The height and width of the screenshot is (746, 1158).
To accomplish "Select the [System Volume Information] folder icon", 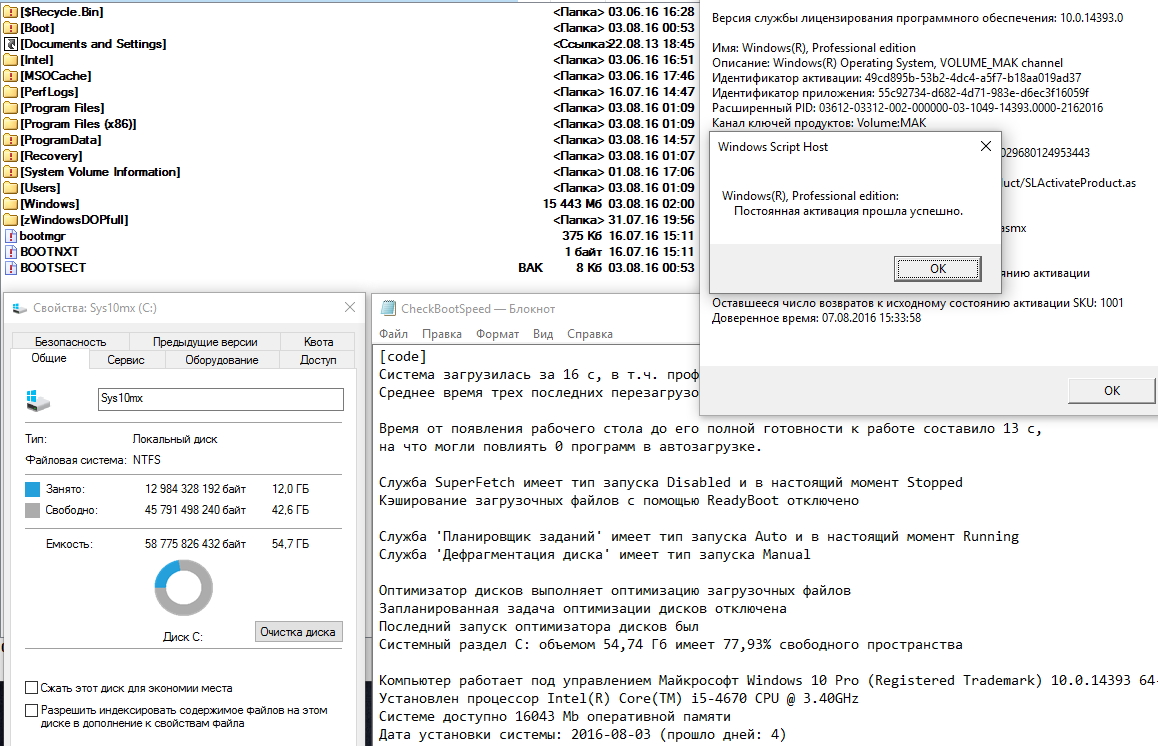I will click(x=10, y=172).
